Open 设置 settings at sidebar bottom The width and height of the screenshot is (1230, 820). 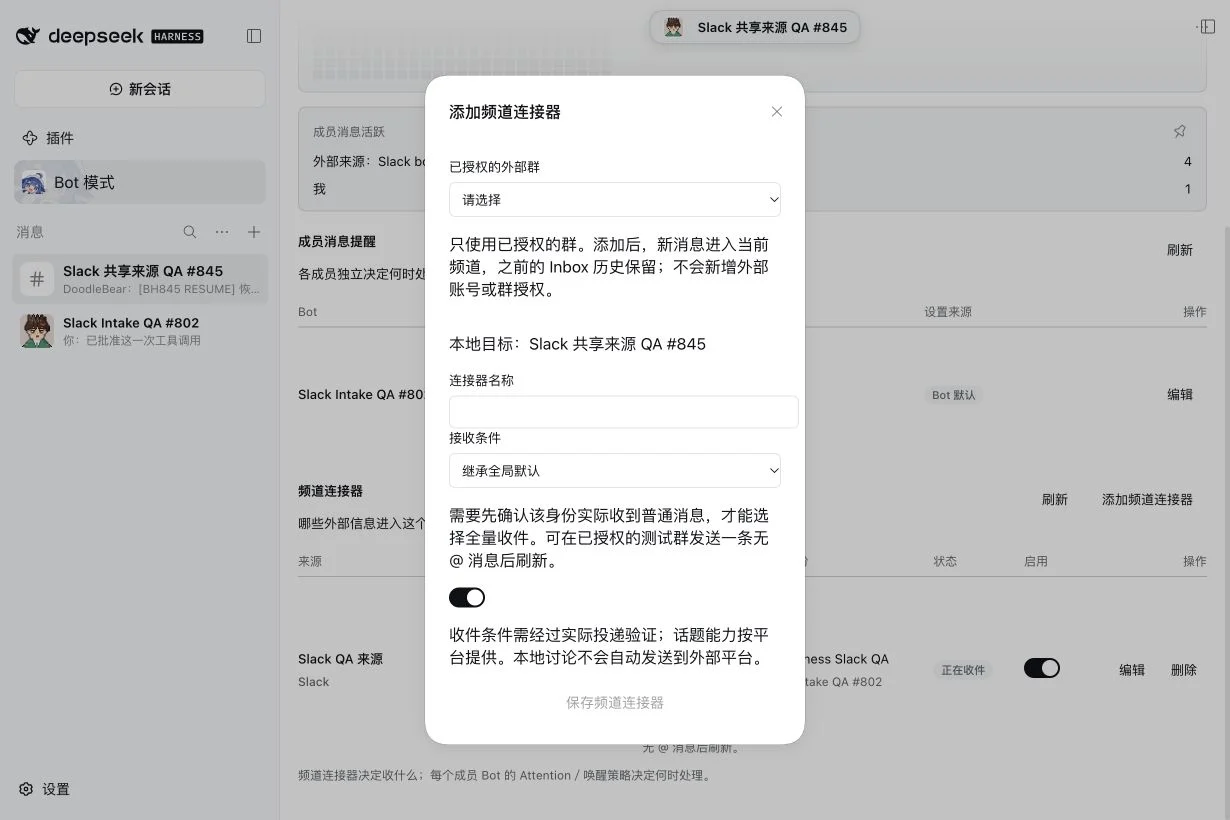tap(45, 789)
